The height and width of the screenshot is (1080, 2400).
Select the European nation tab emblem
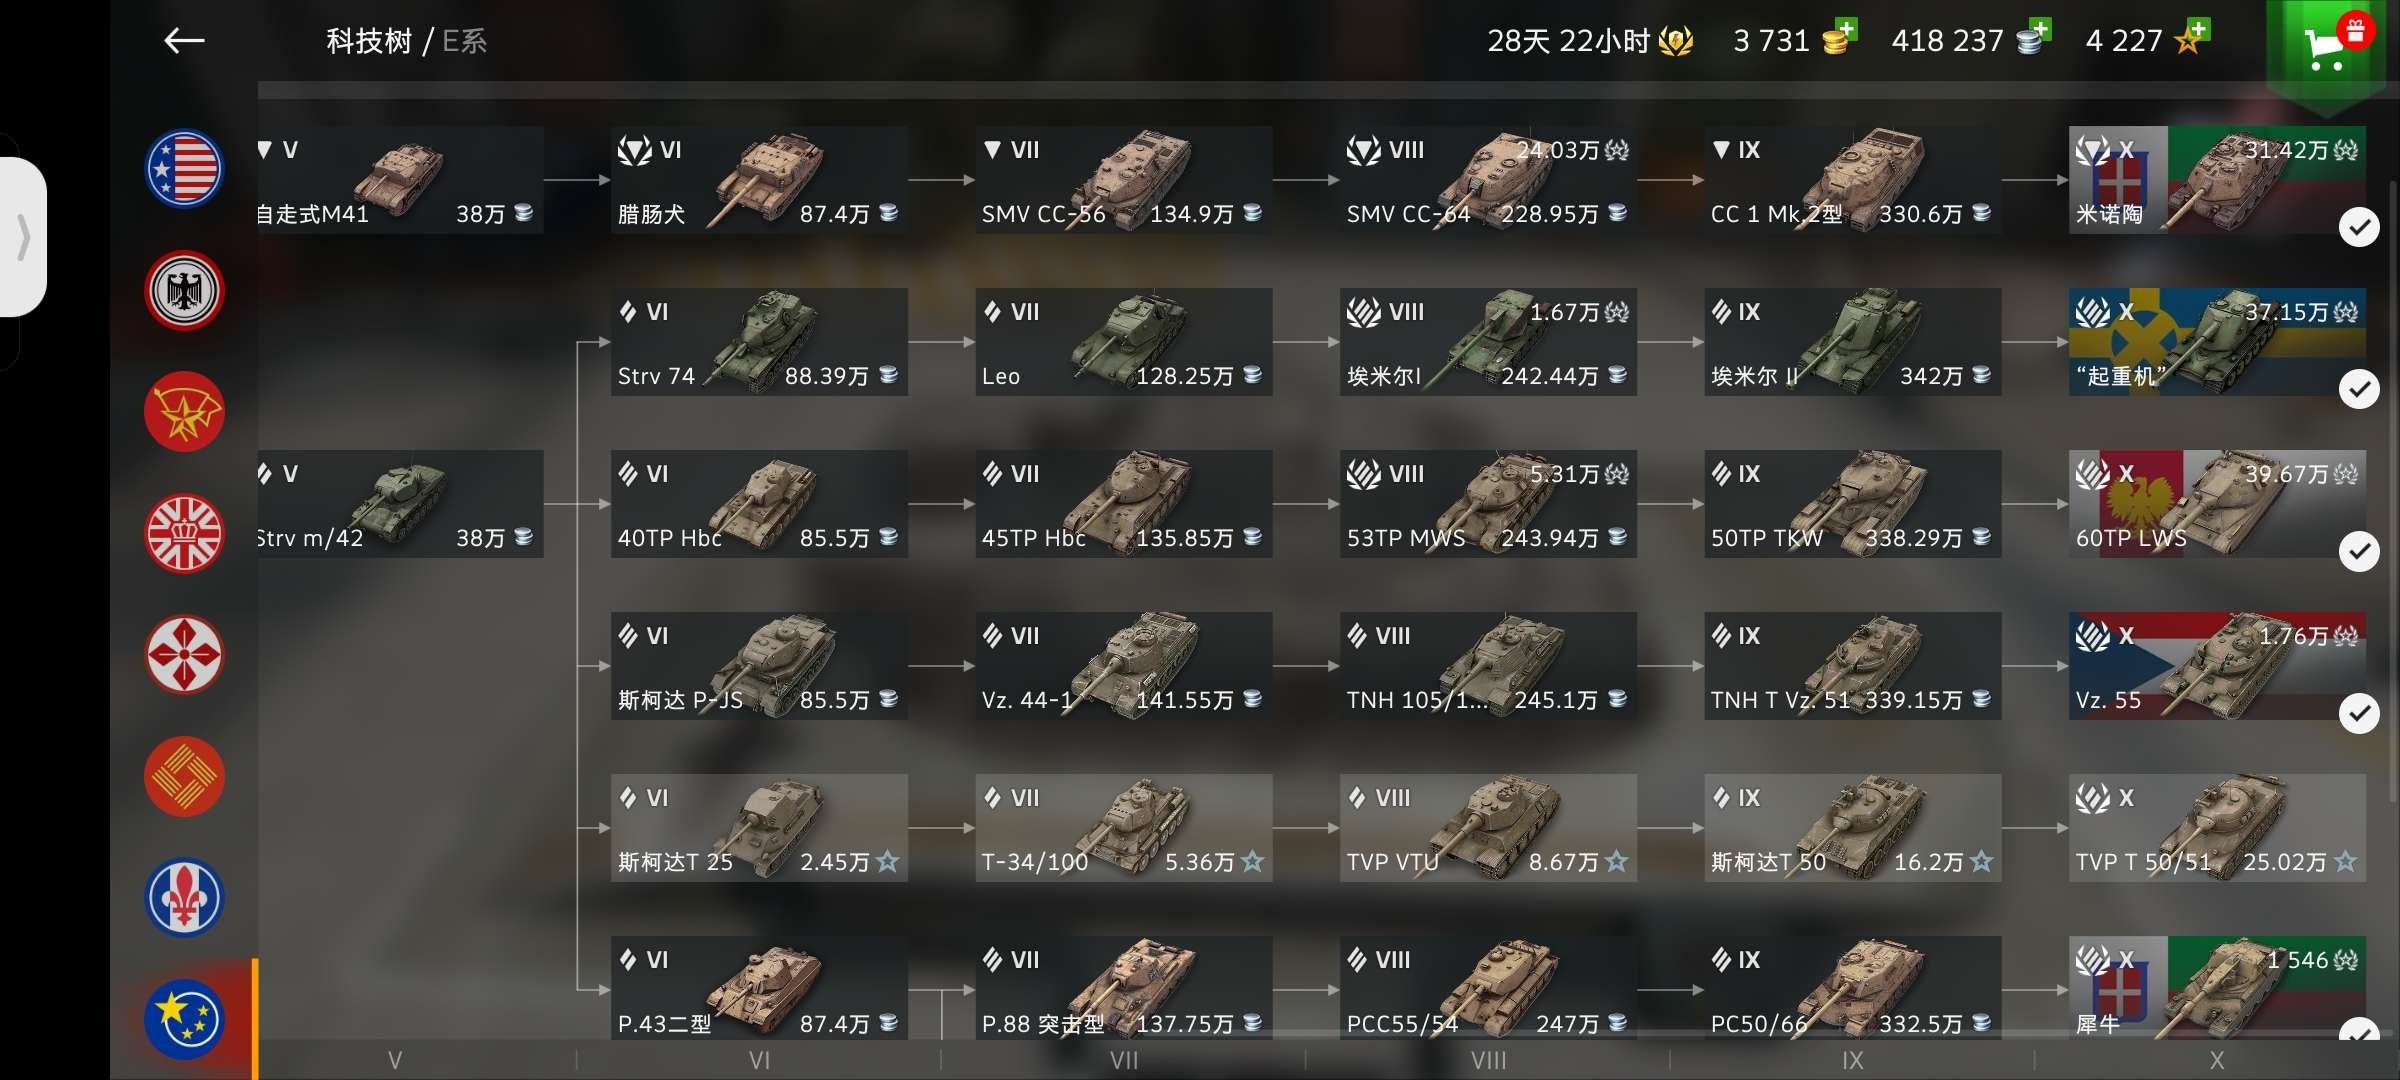[x=185, y=1019]
